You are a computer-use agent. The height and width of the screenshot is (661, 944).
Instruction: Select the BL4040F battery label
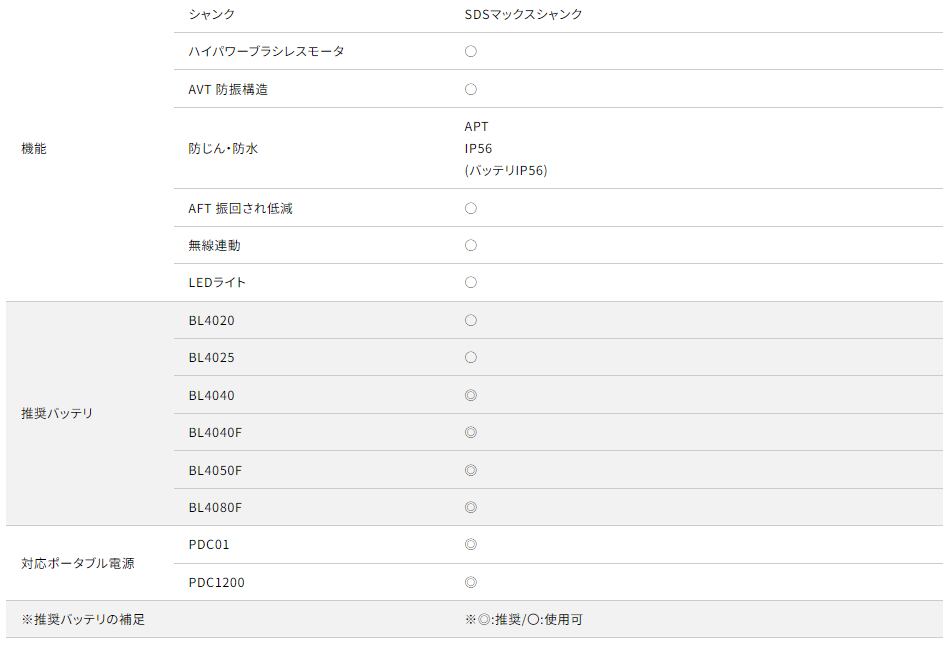pos(215,432)
